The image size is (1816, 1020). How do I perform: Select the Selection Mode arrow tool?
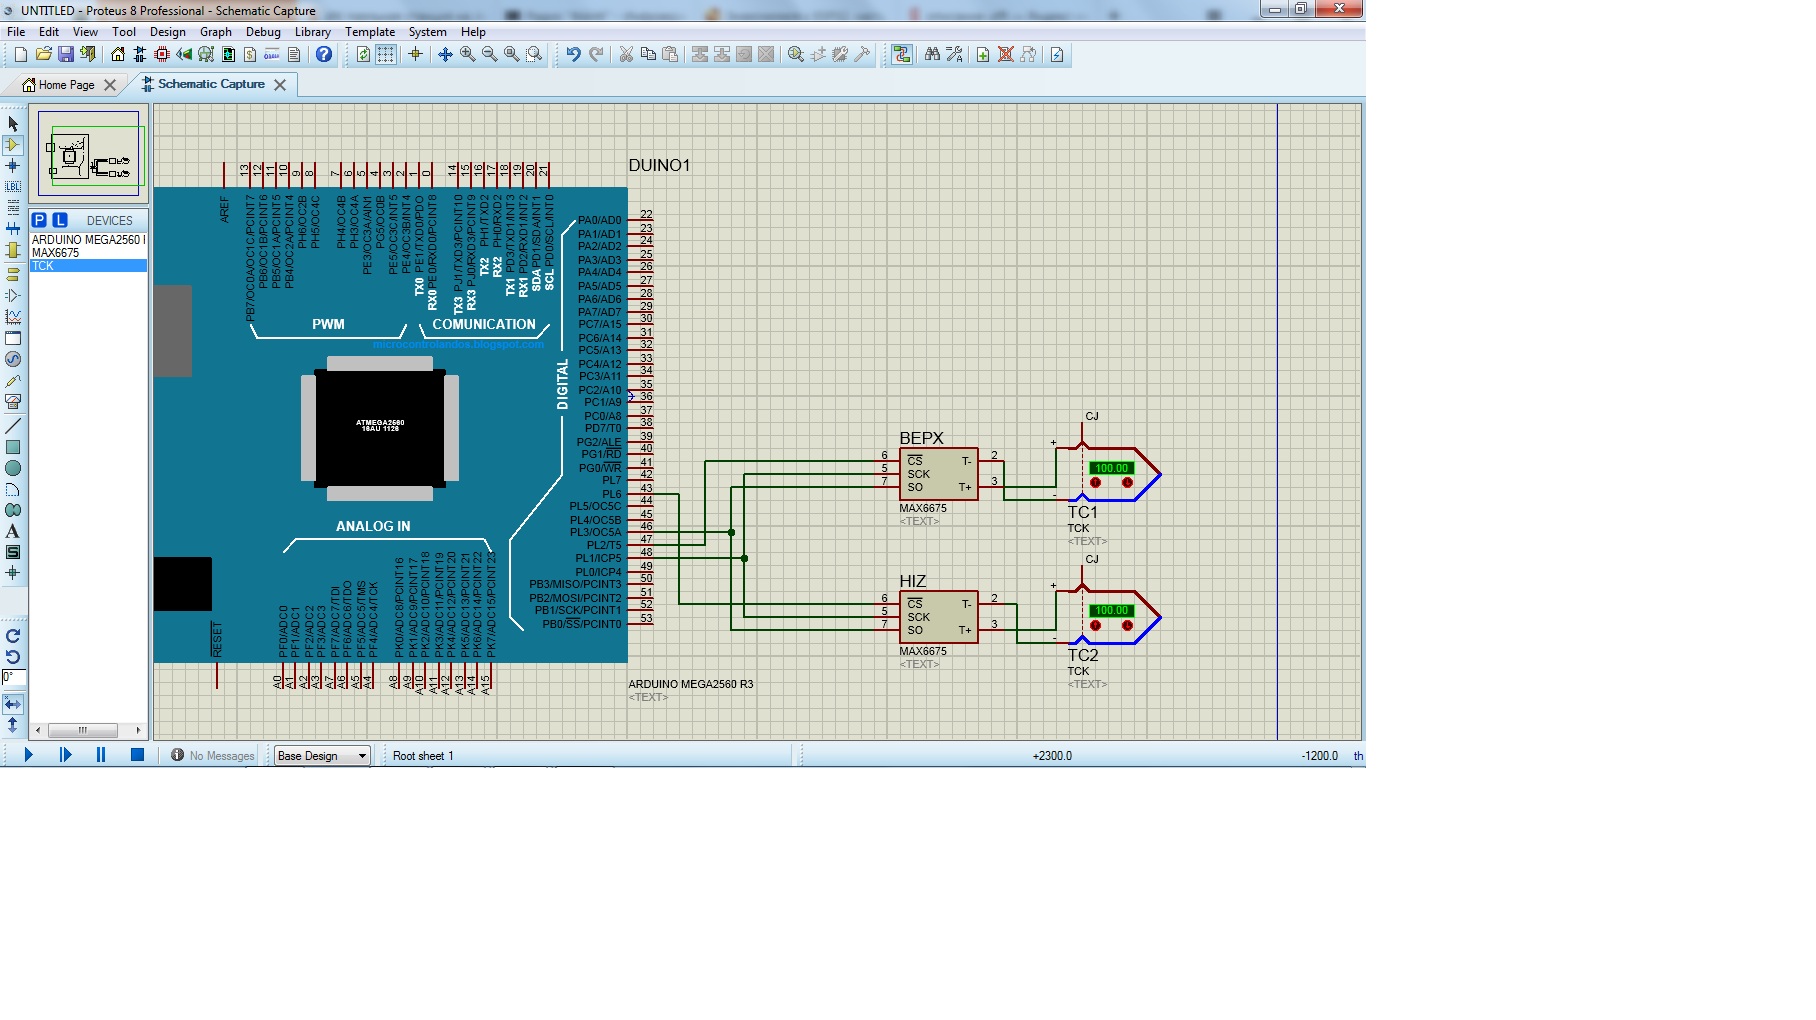(x=13, y=124)
